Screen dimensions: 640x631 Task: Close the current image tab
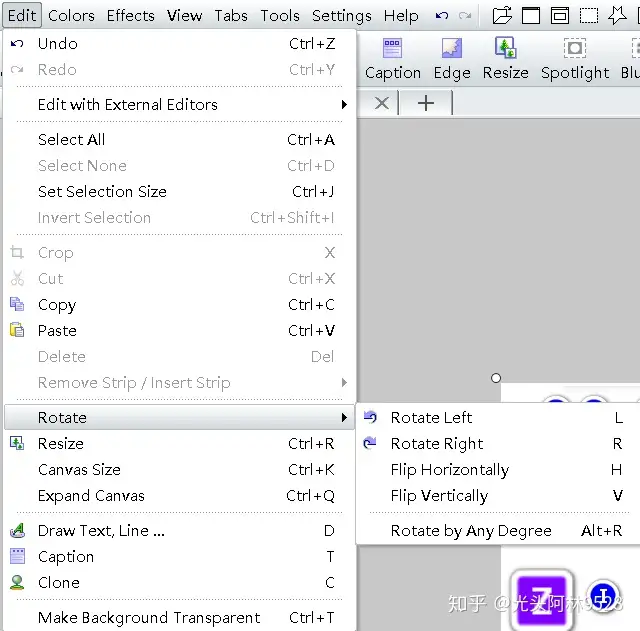382,103
